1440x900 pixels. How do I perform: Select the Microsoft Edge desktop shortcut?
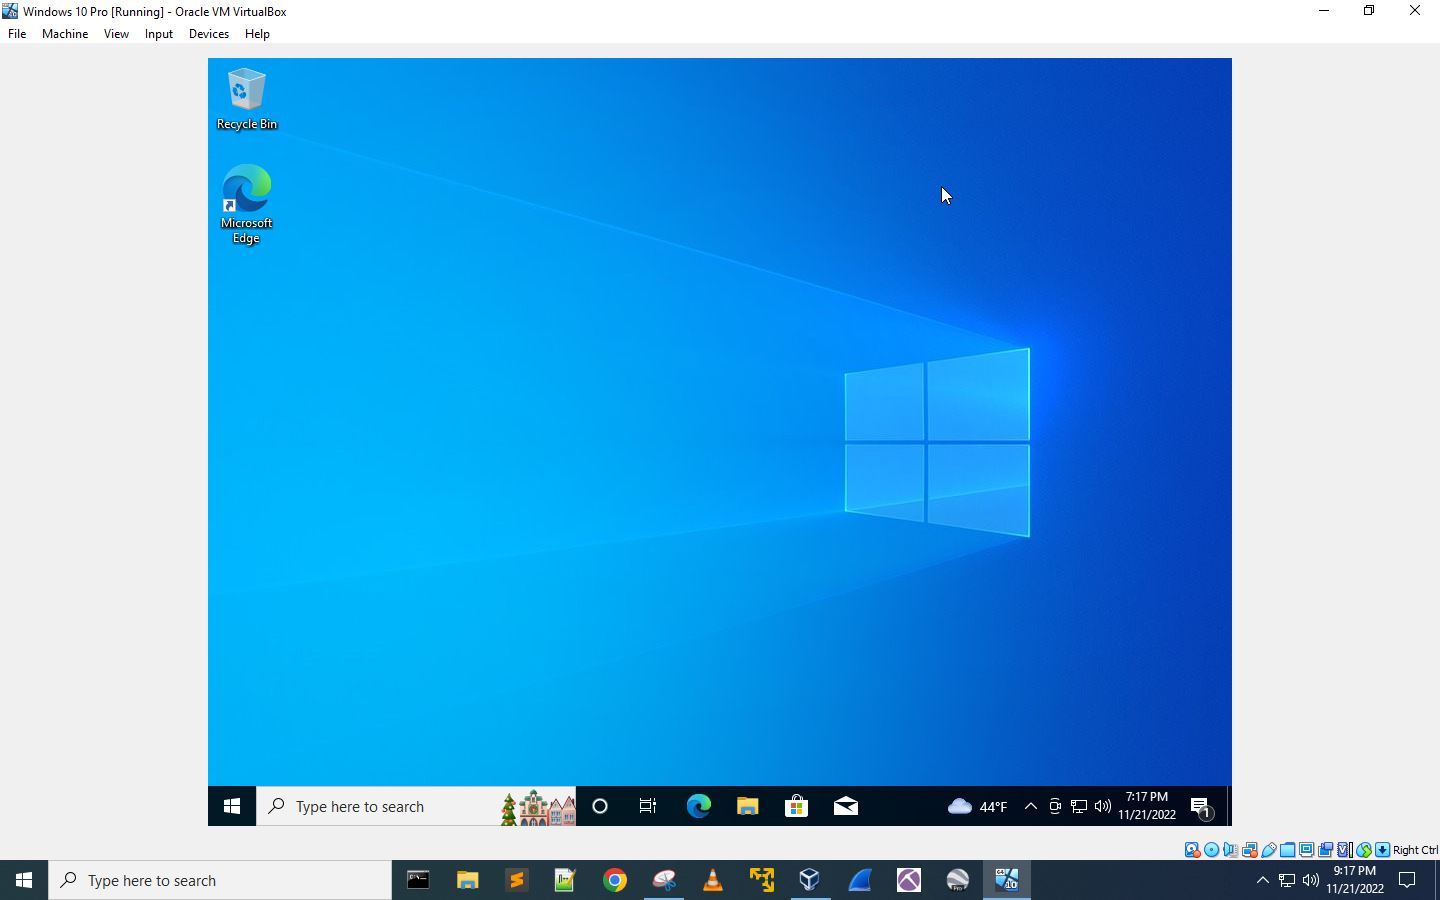(x=246, y=204)
